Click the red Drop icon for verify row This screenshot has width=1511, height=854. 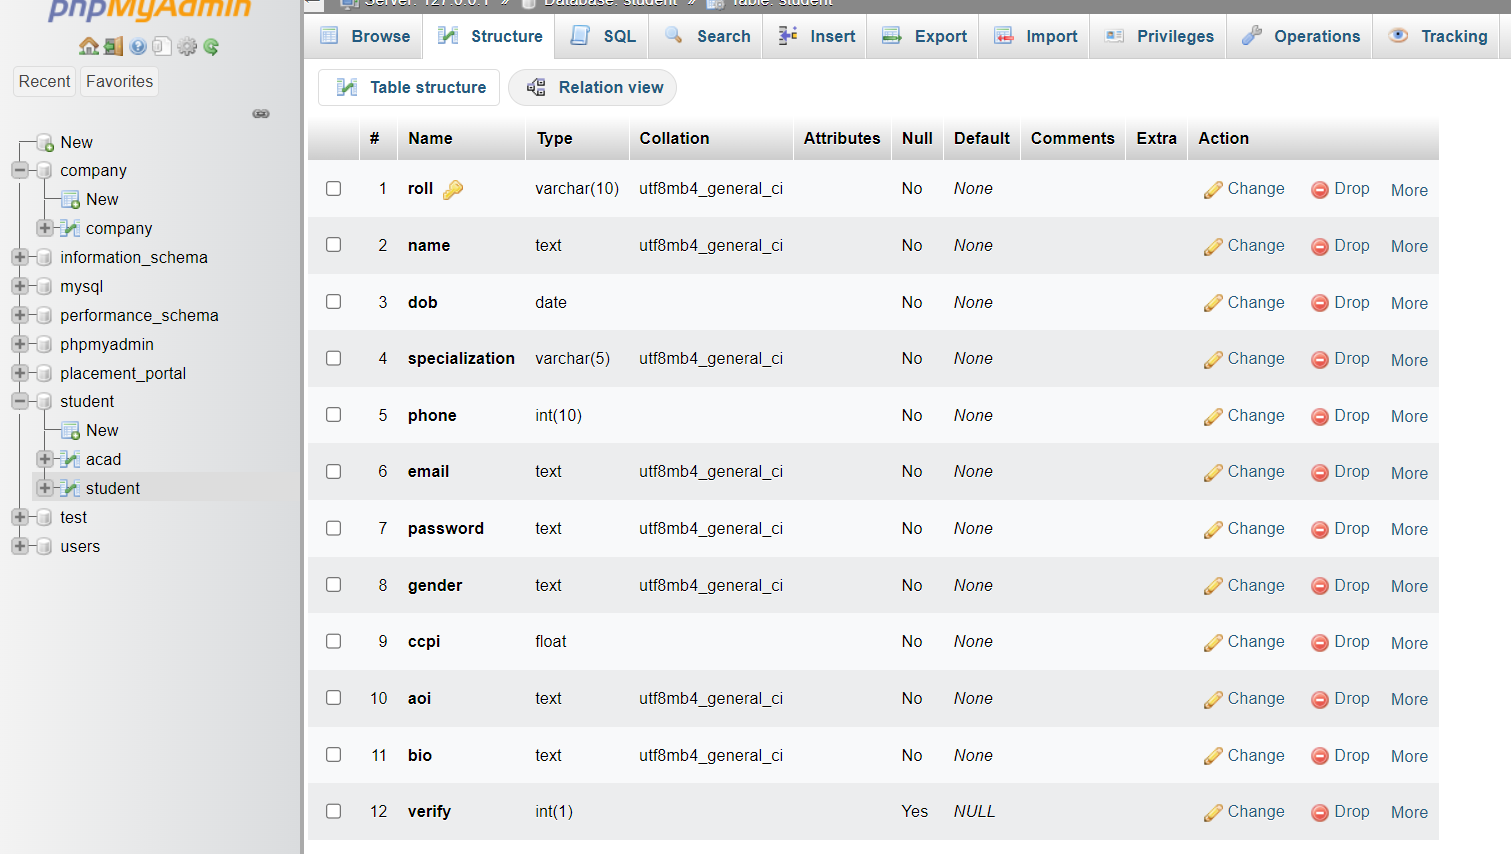tap(1322, 811)
